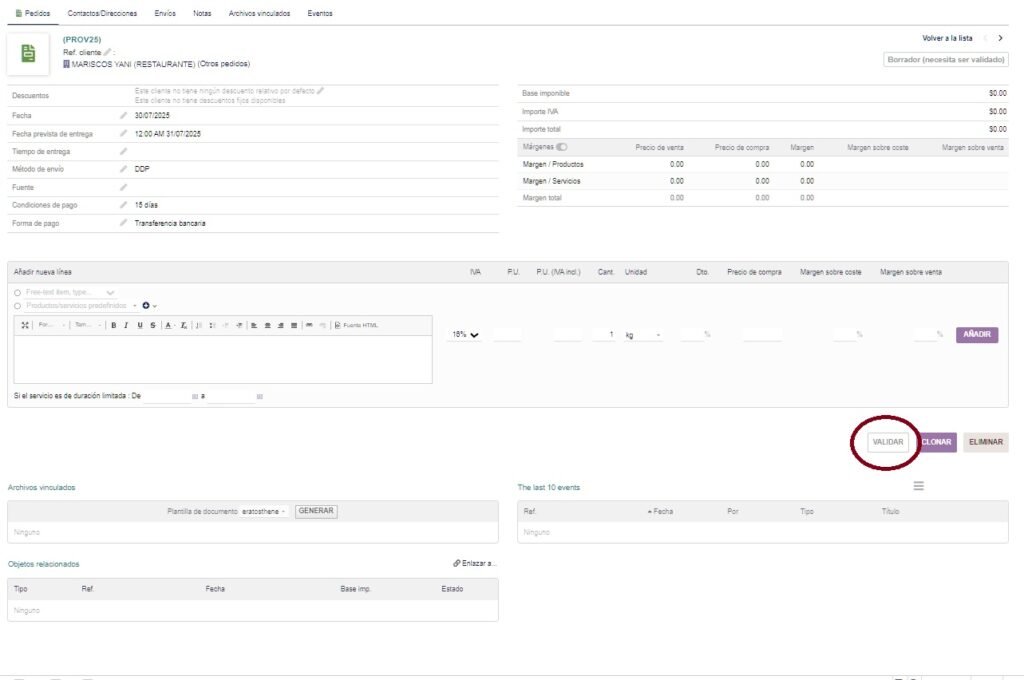Go to next record using right arrow

tap(1000, 38)
